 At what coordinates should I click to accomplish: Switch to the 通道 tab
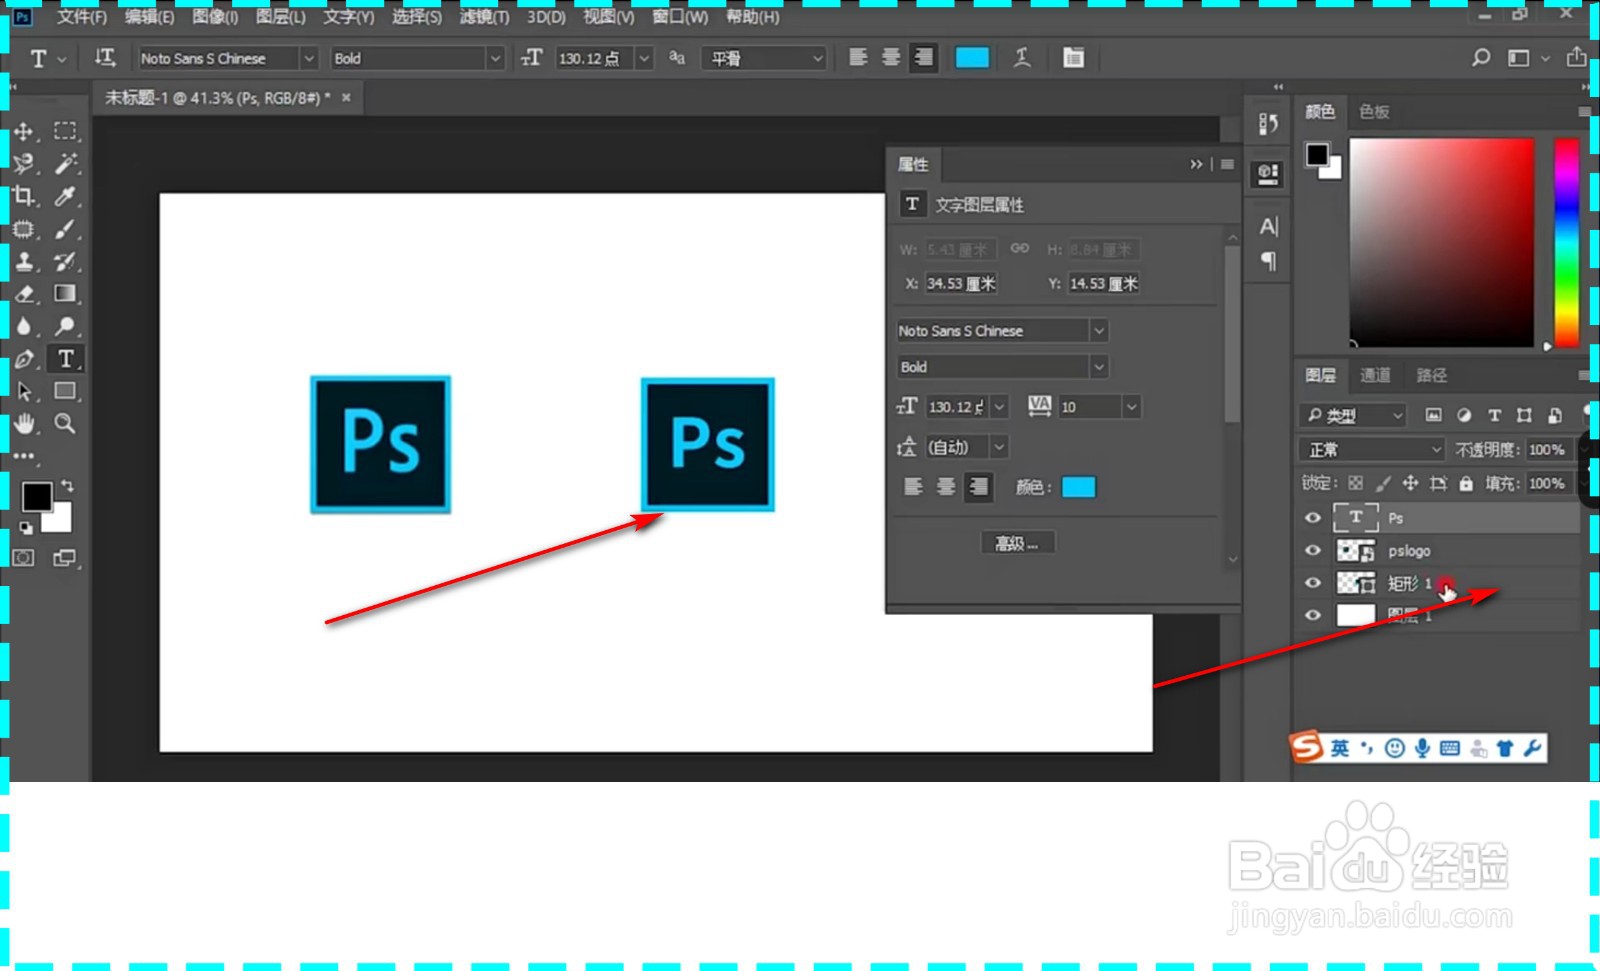(x=1375, y=375)
